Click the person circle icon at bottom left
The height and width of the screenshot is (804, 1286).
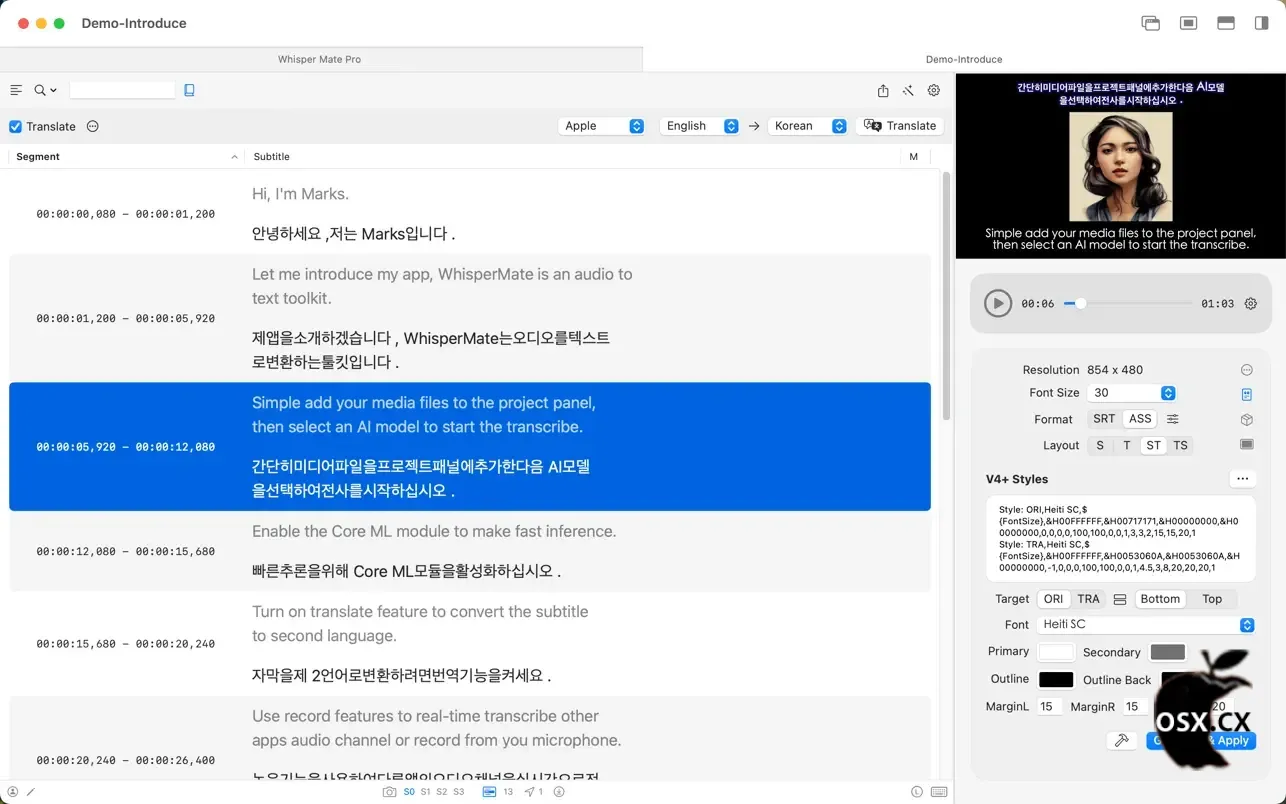pyautogui.click(x=13, y=792)
